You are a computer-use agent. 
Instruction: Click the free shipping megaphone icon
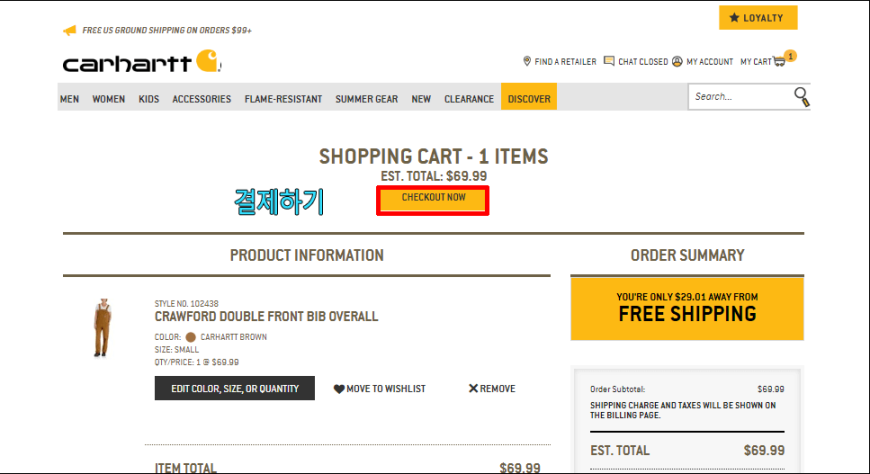pos(69,30)
